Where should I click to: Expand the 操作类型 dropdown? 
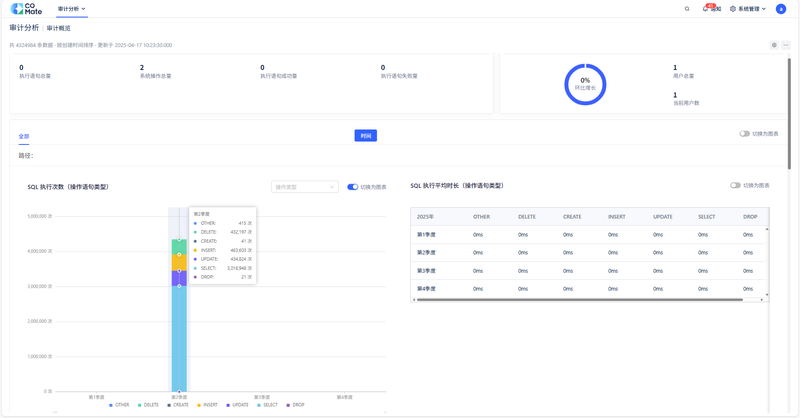(x=304, y=187)
